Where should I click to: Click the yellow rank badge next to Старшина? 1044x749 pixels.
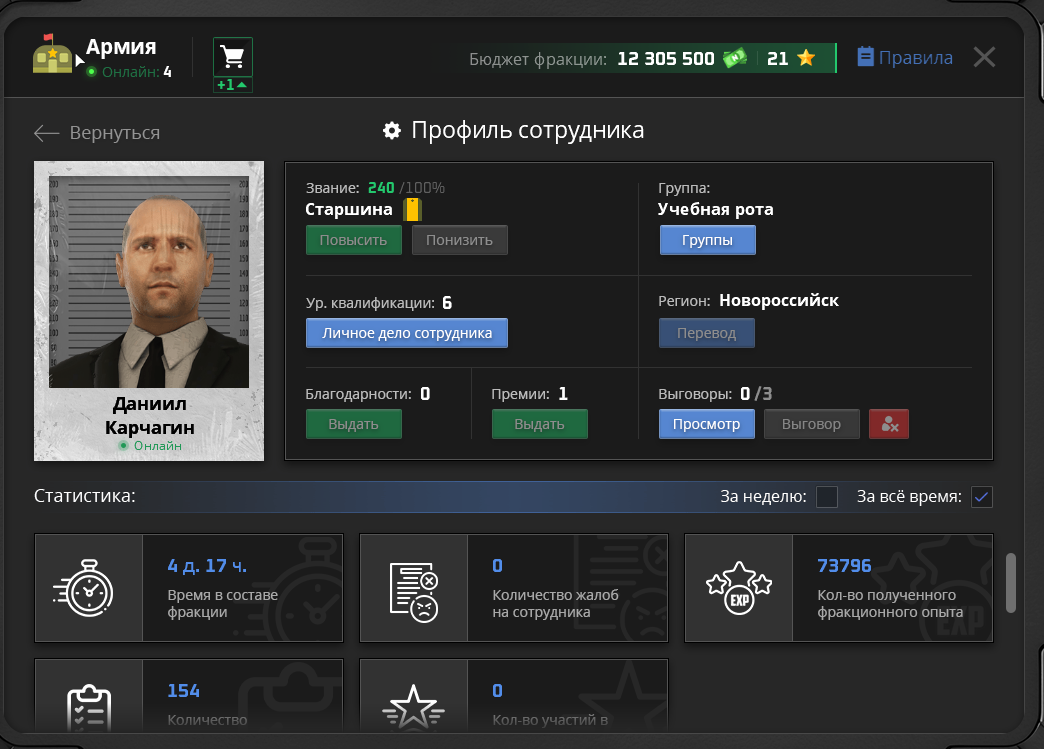point(413,209)
